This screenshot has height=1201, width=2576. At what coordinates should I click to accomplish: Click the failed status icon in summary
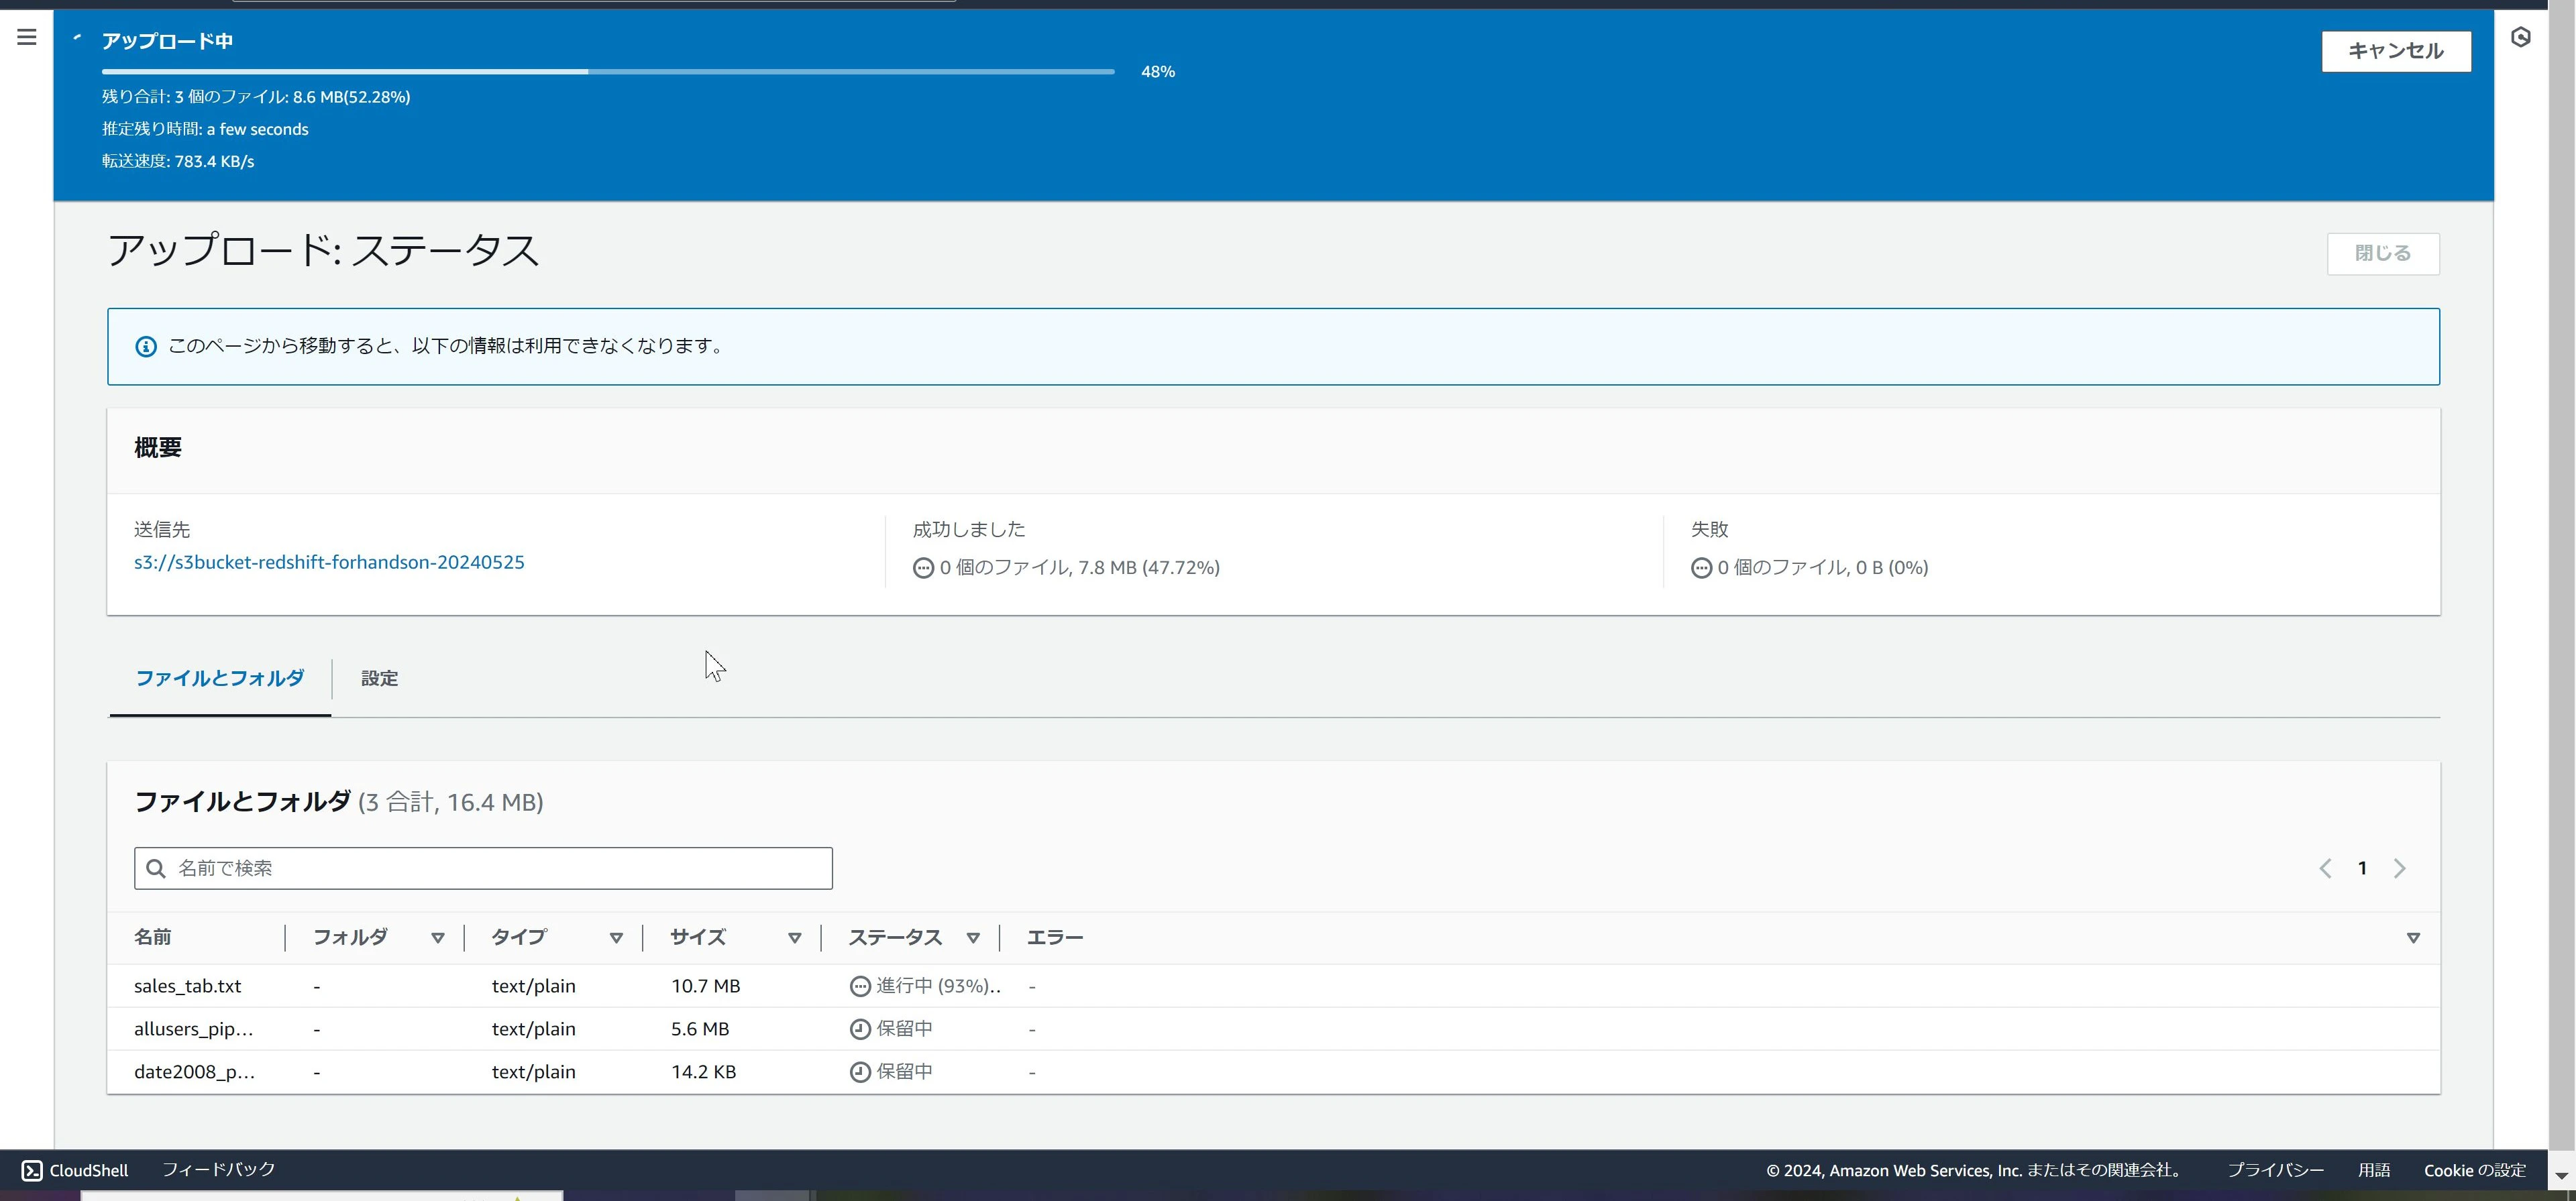coord(1701,568)
